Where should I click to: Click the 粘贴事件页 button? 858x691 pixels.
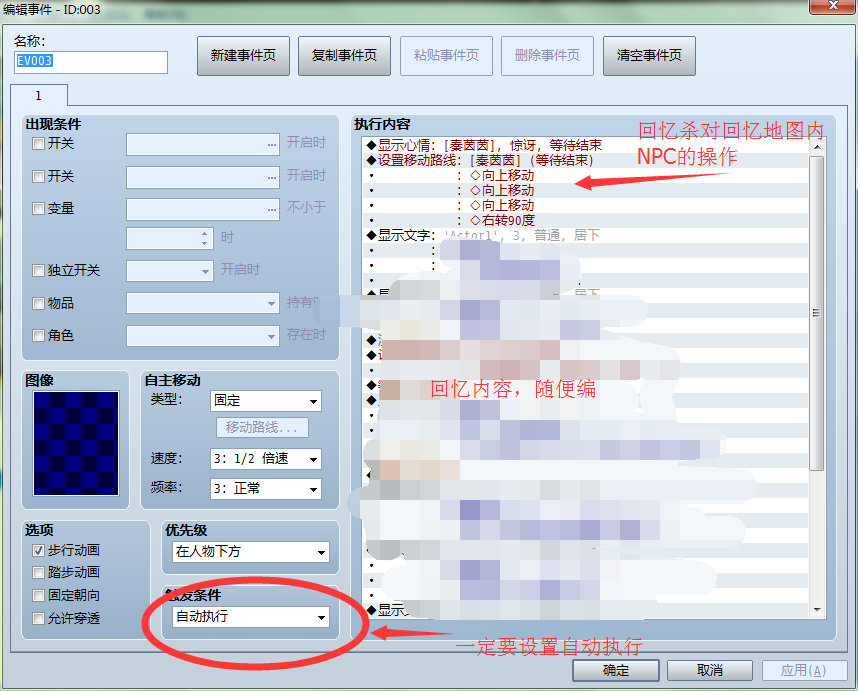tap(446, 56)
